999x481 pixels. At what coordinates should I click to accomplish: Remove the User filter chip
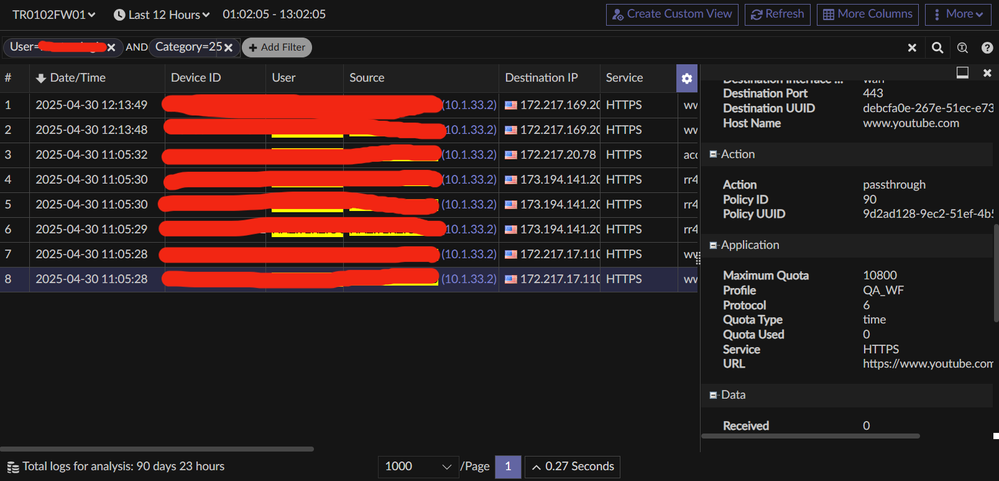click(x=111, y=47)
